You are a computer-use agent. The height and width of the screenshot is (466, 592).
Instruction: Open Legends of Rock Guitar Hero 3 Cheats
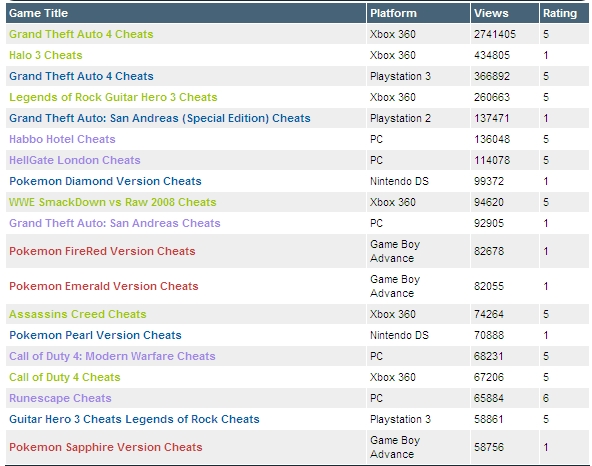[113, 97]
